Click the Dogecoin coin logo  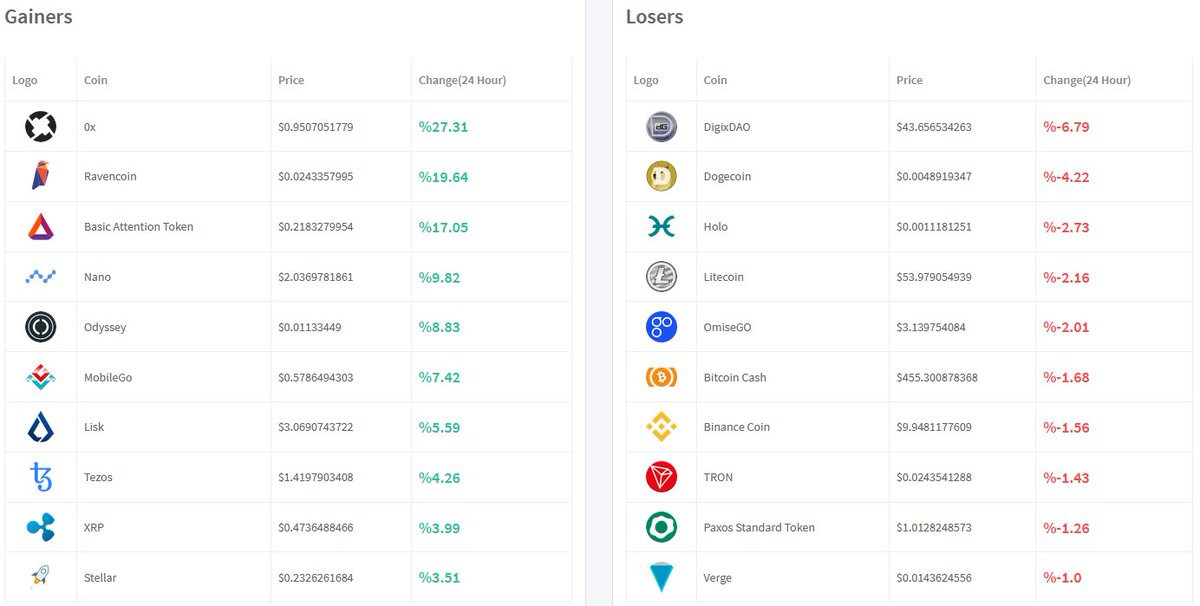coord(660,176)
